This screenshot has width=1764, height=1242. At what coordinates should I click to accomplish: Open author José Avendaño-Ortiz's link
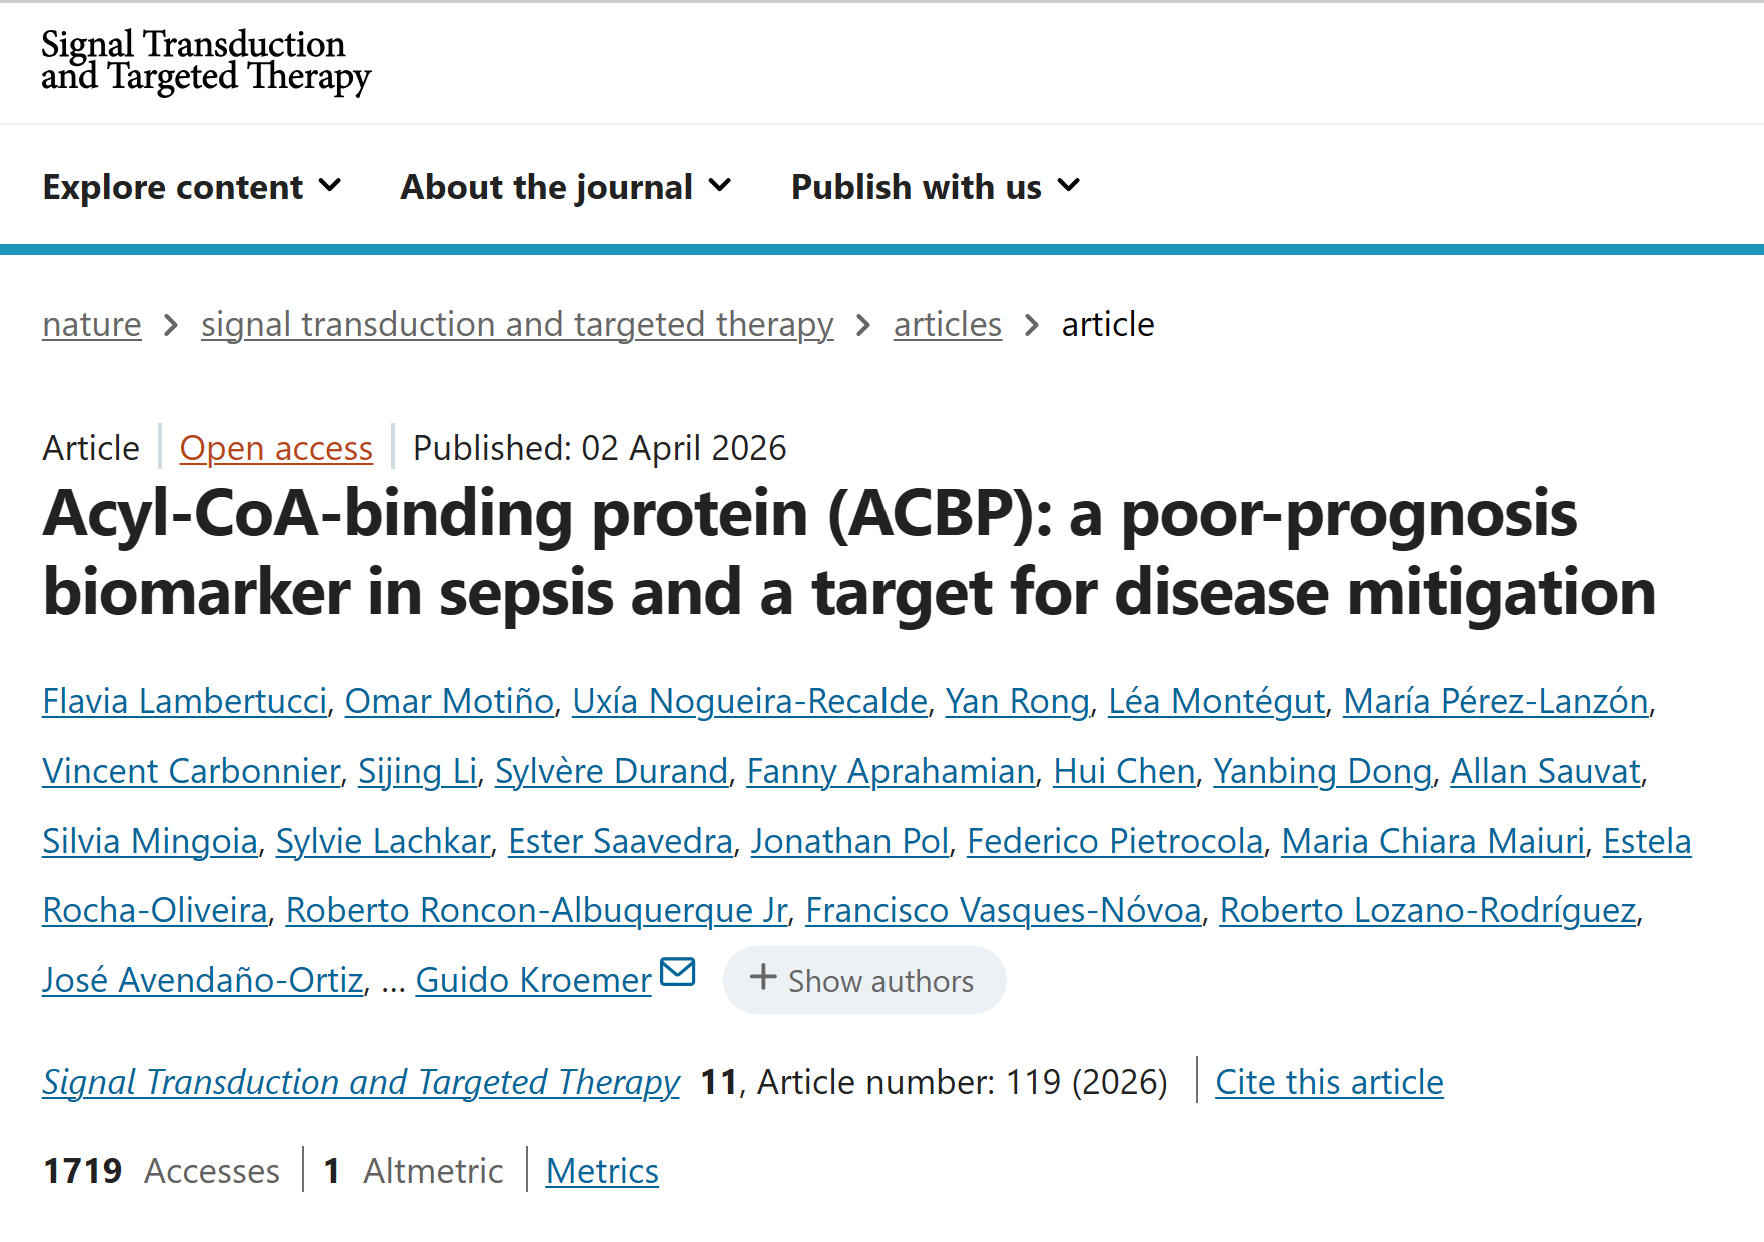click(203, 981)
